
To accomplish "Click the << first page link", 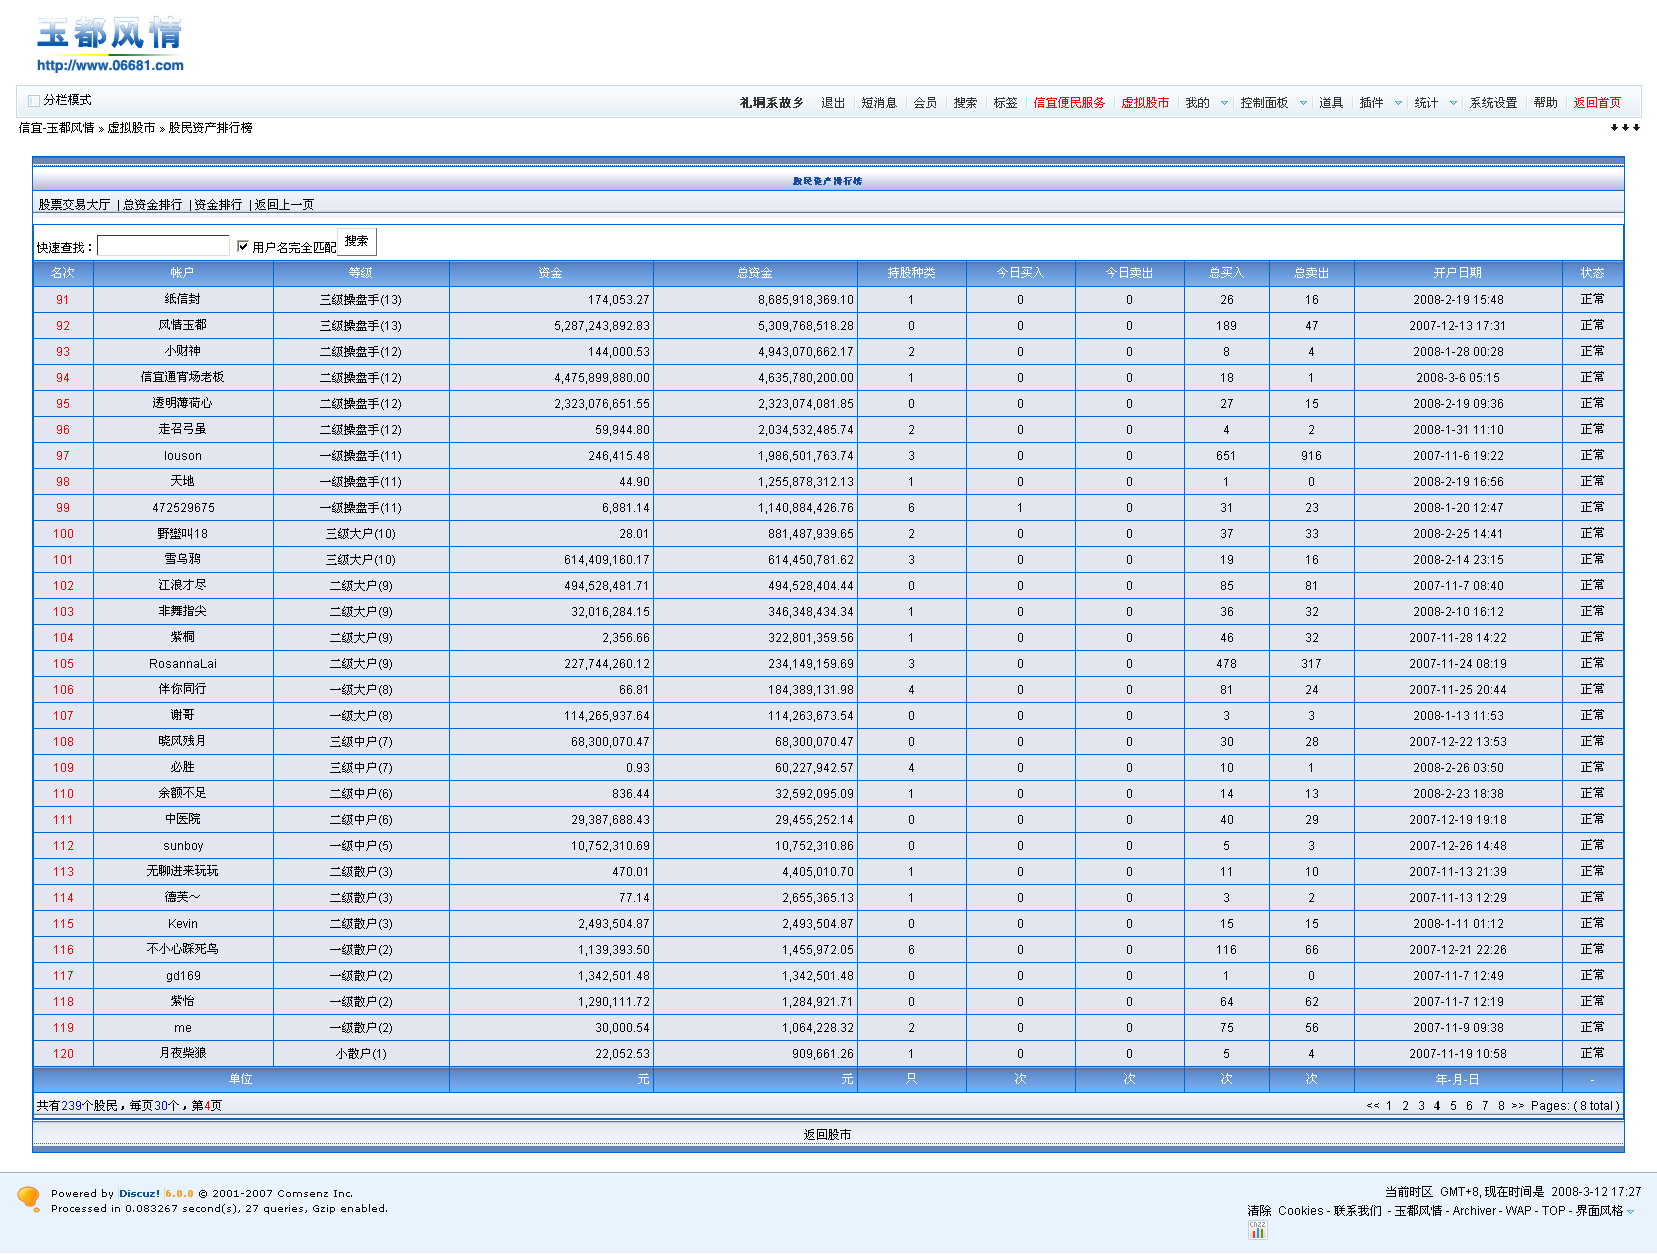I will click(1372, 1106).
